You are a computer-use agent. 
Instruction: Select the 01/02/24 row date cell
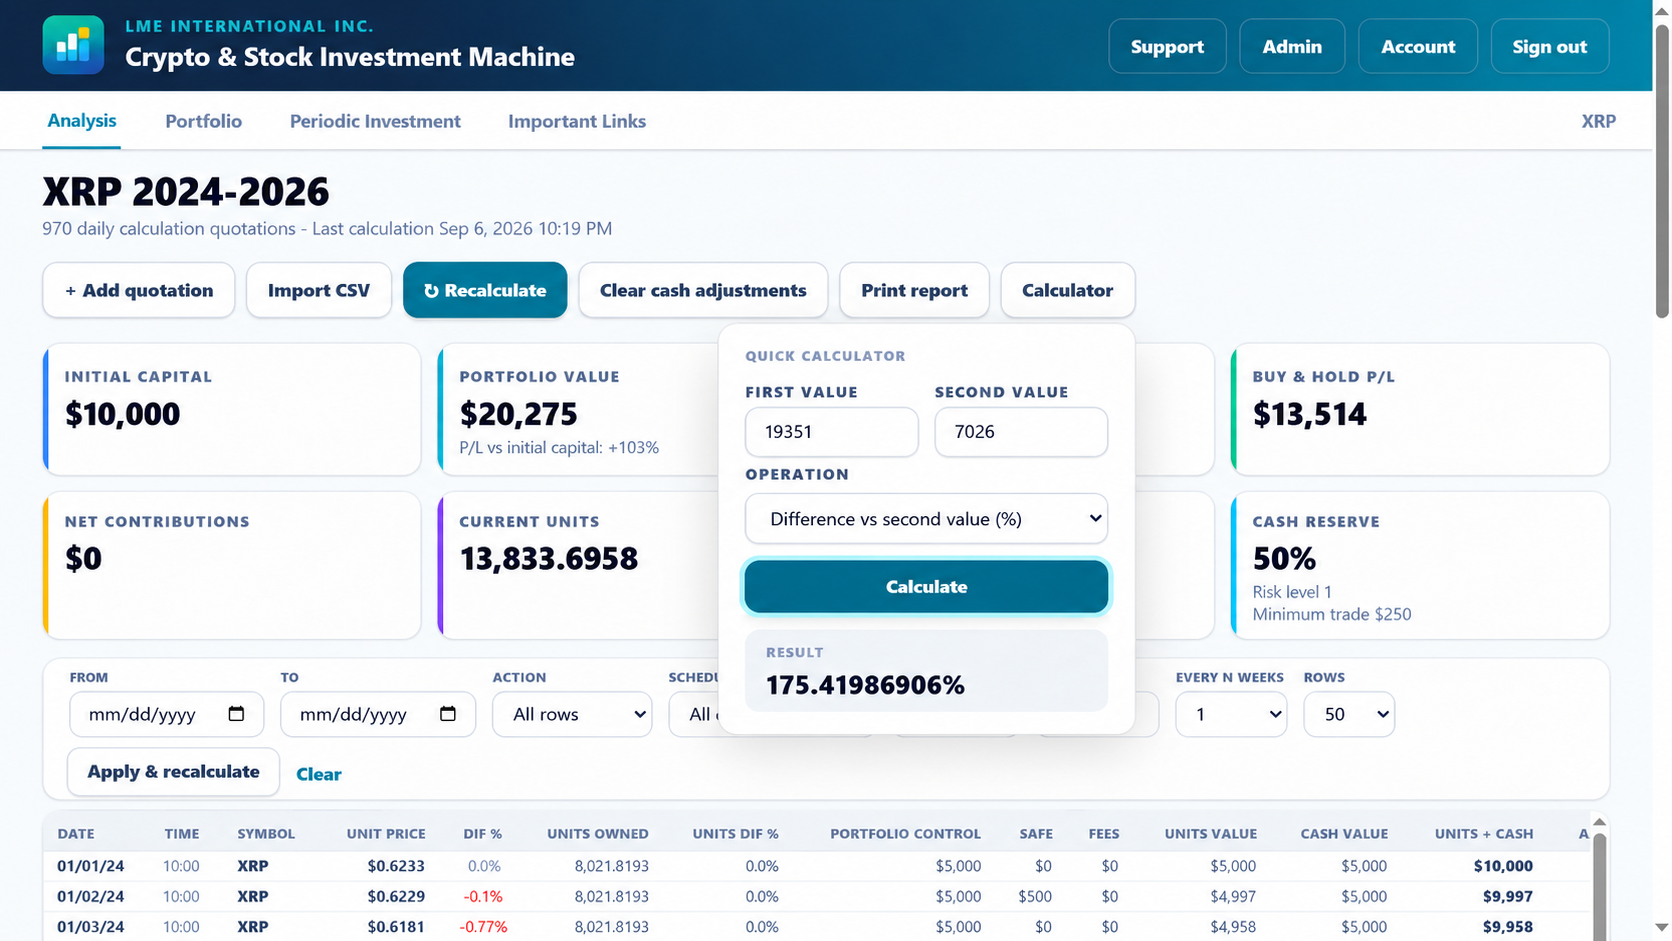pyautogui.click(x=91, y=896)
